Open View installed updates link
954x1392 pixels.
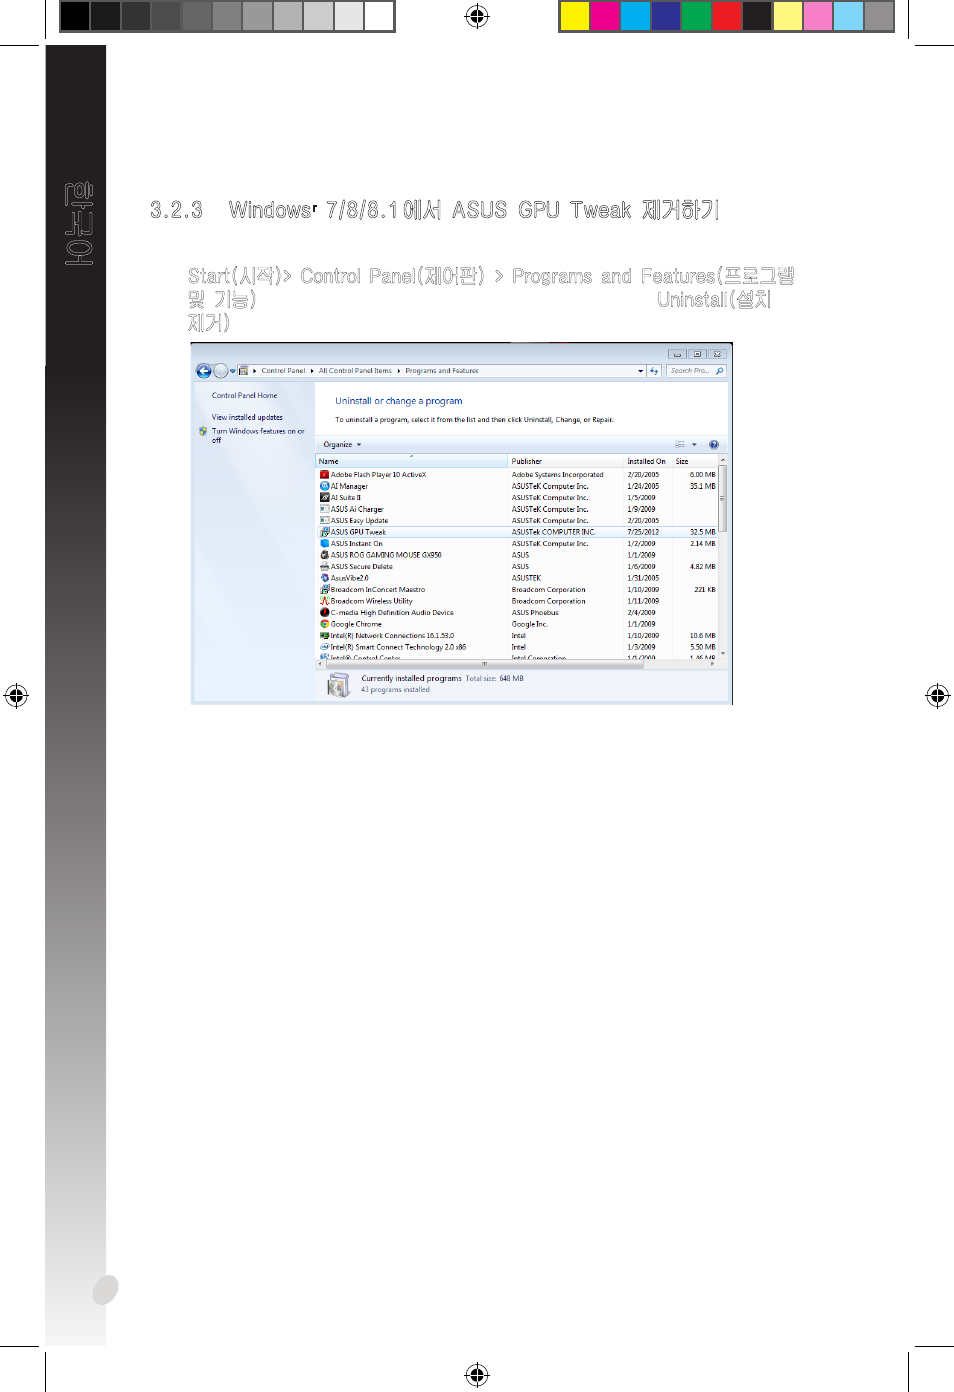pos(247,417)
